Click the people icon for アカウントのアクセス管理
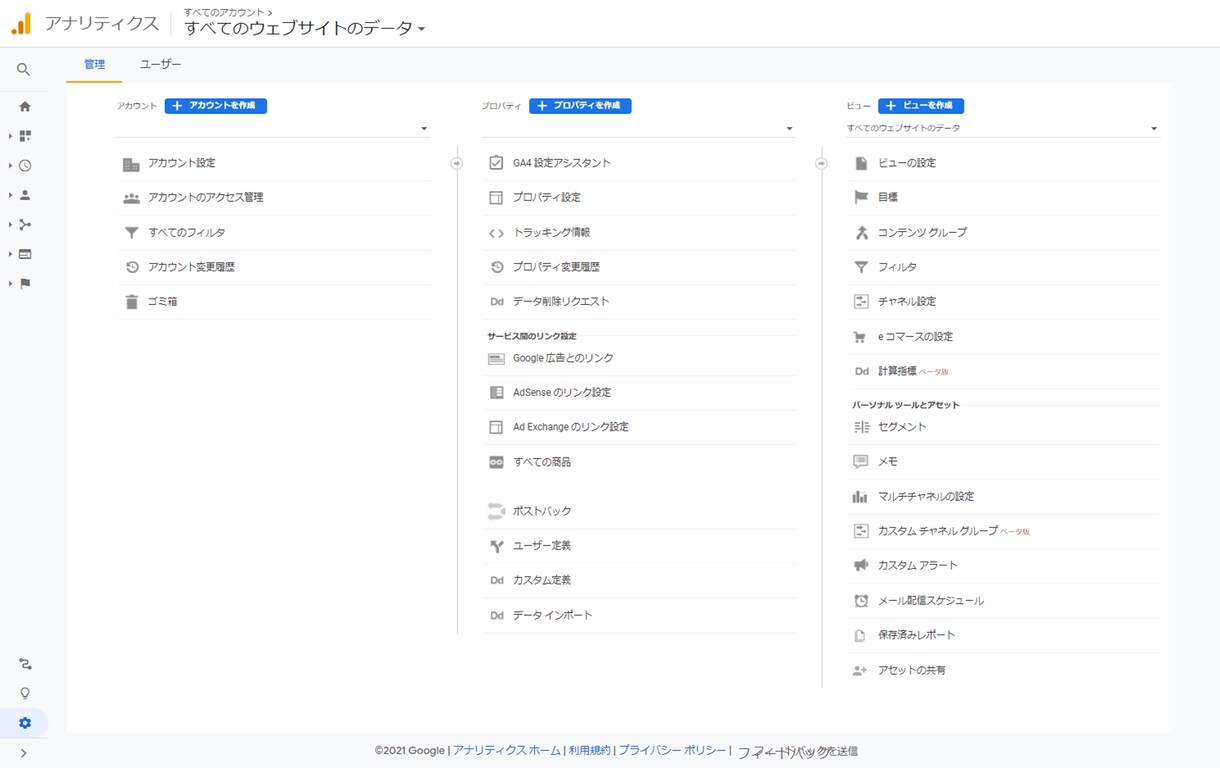This screenshot has width=1220, height=768. [131, 198]
